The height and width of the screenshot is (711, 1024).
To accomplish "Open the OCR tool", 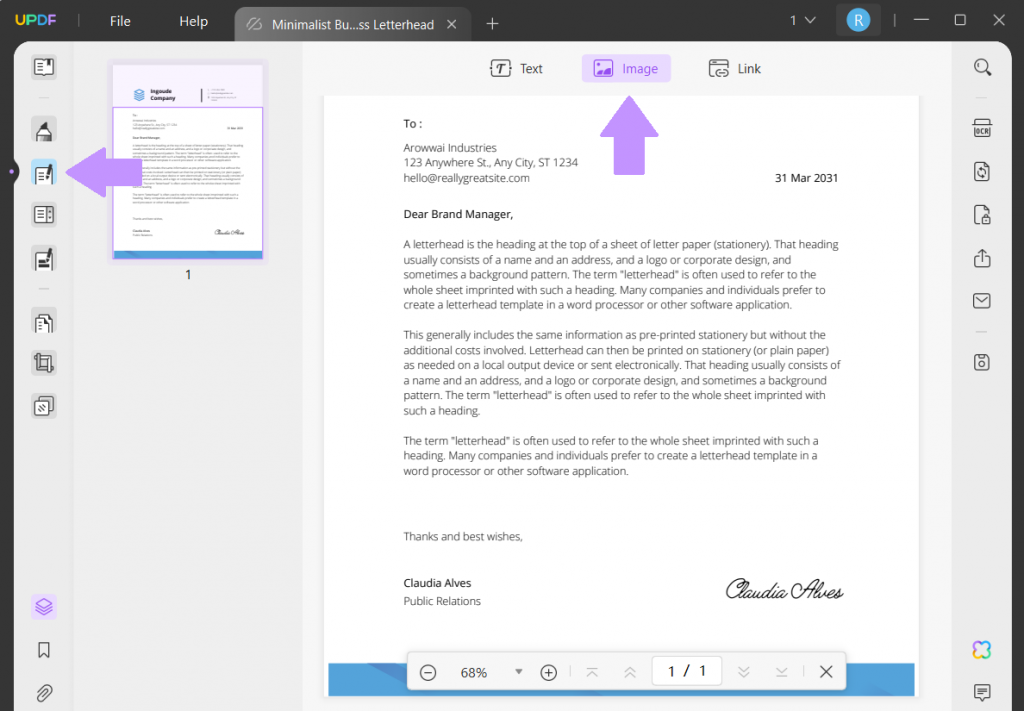I will coord(983,127).
